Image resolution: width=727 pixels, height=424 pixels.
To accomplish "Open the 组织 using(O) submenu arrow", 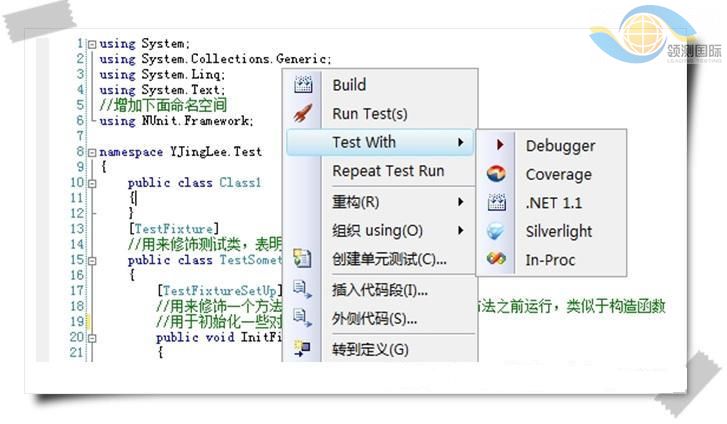I will point(461,231).
